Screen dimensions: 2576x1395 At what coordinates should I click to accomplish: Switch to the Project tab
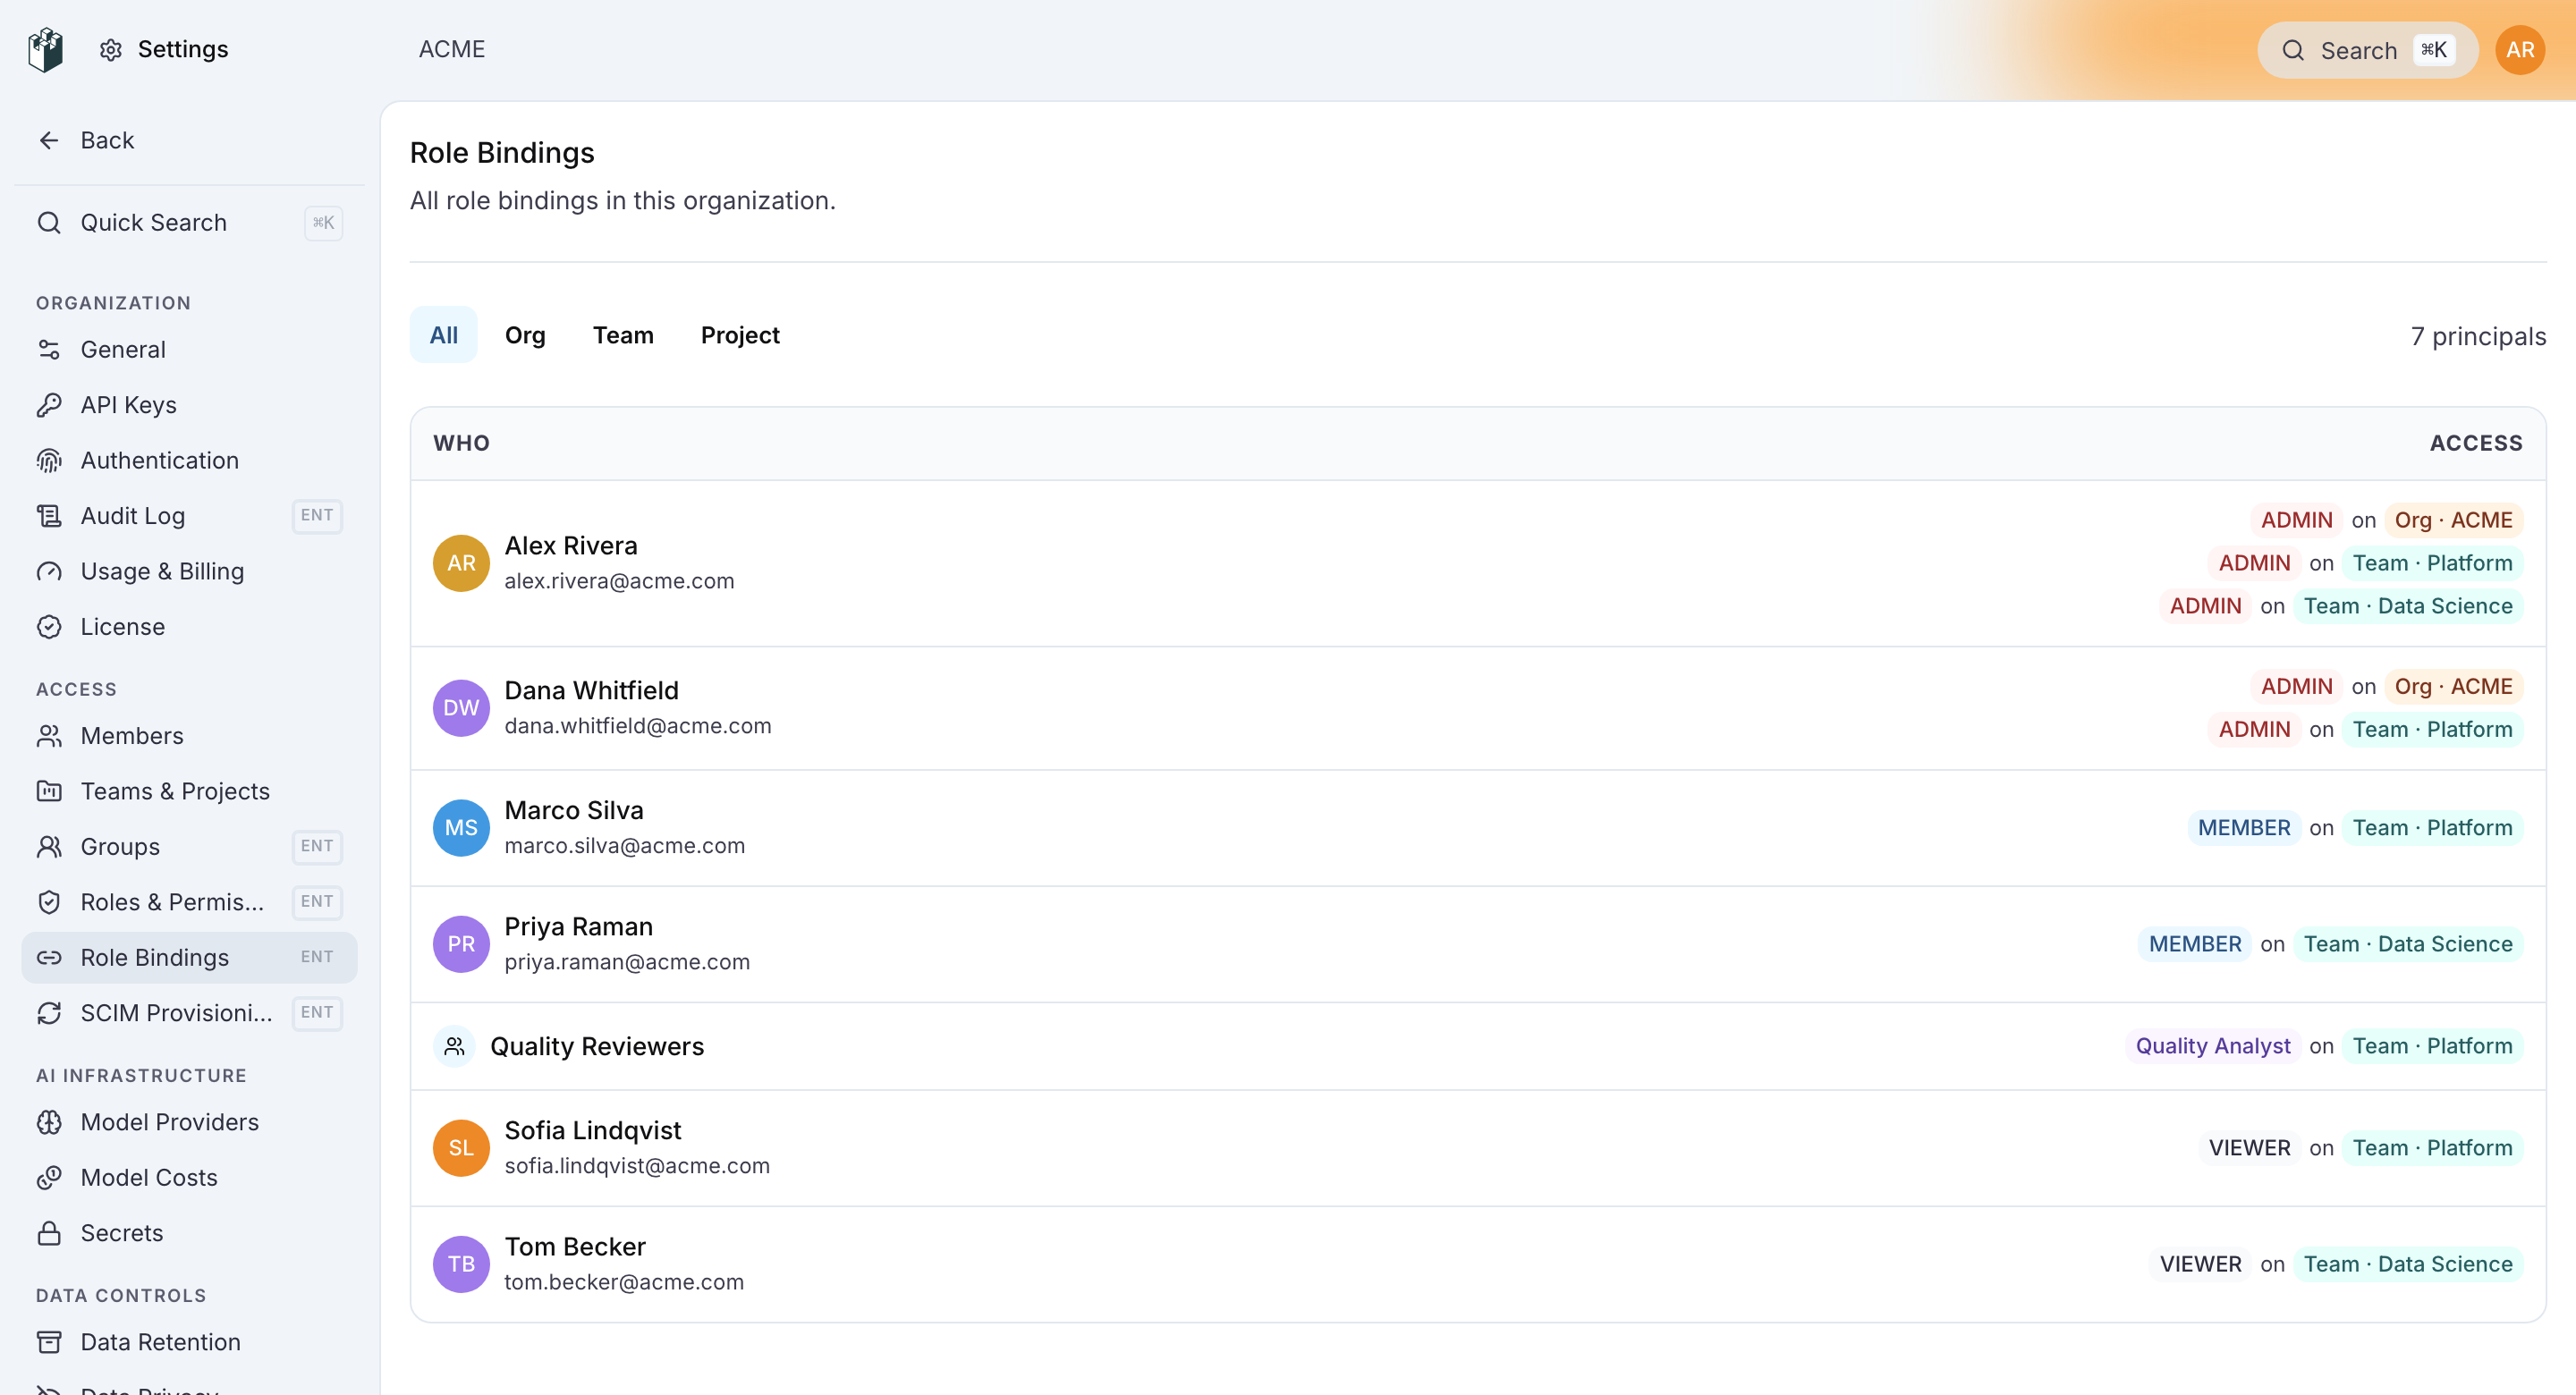point(740,335)
